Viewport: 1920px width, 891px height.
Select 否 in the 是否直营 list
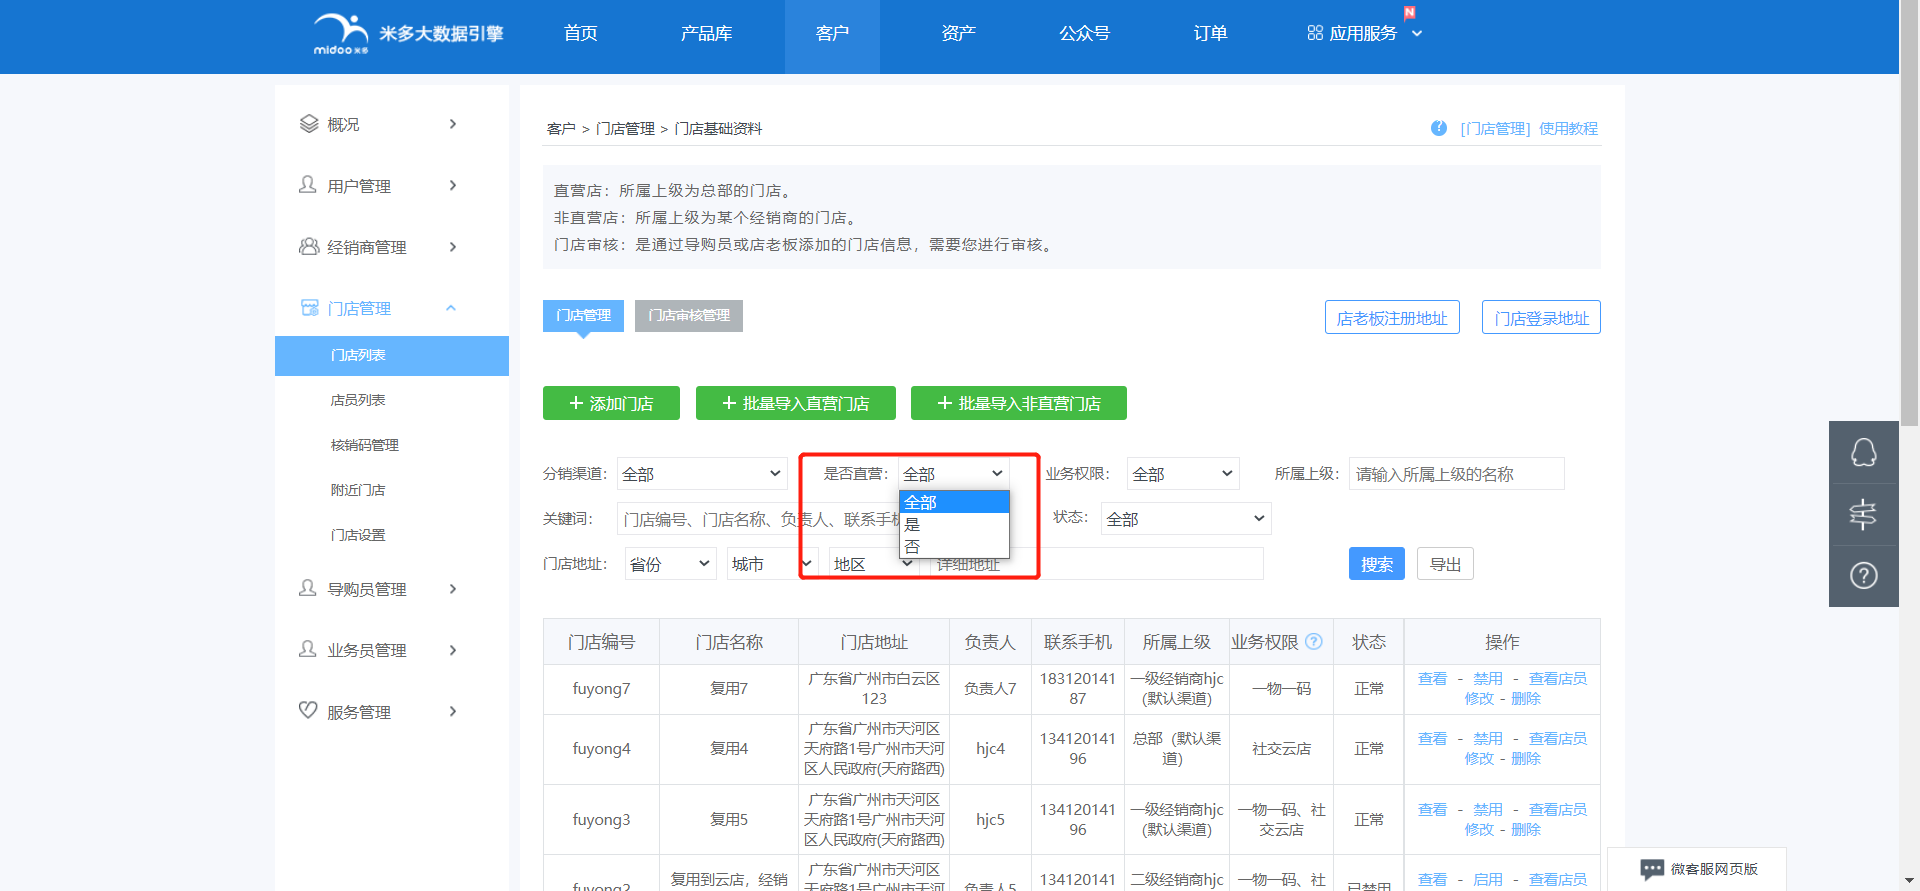954,546
